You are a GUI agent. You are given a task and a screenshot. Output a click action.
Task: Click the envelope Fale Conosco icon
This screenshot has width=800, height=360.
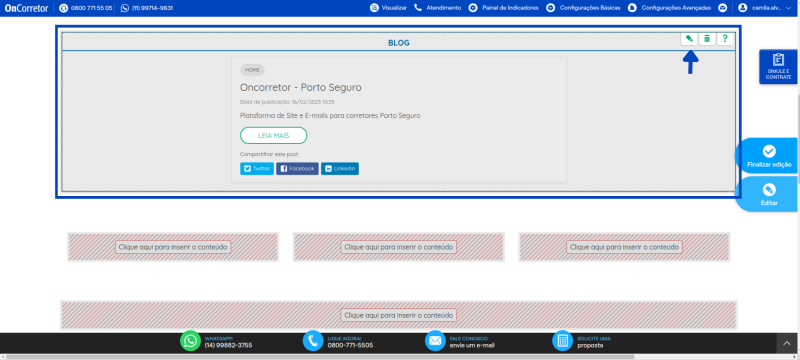pyautogui.click(x=435, y=341)
